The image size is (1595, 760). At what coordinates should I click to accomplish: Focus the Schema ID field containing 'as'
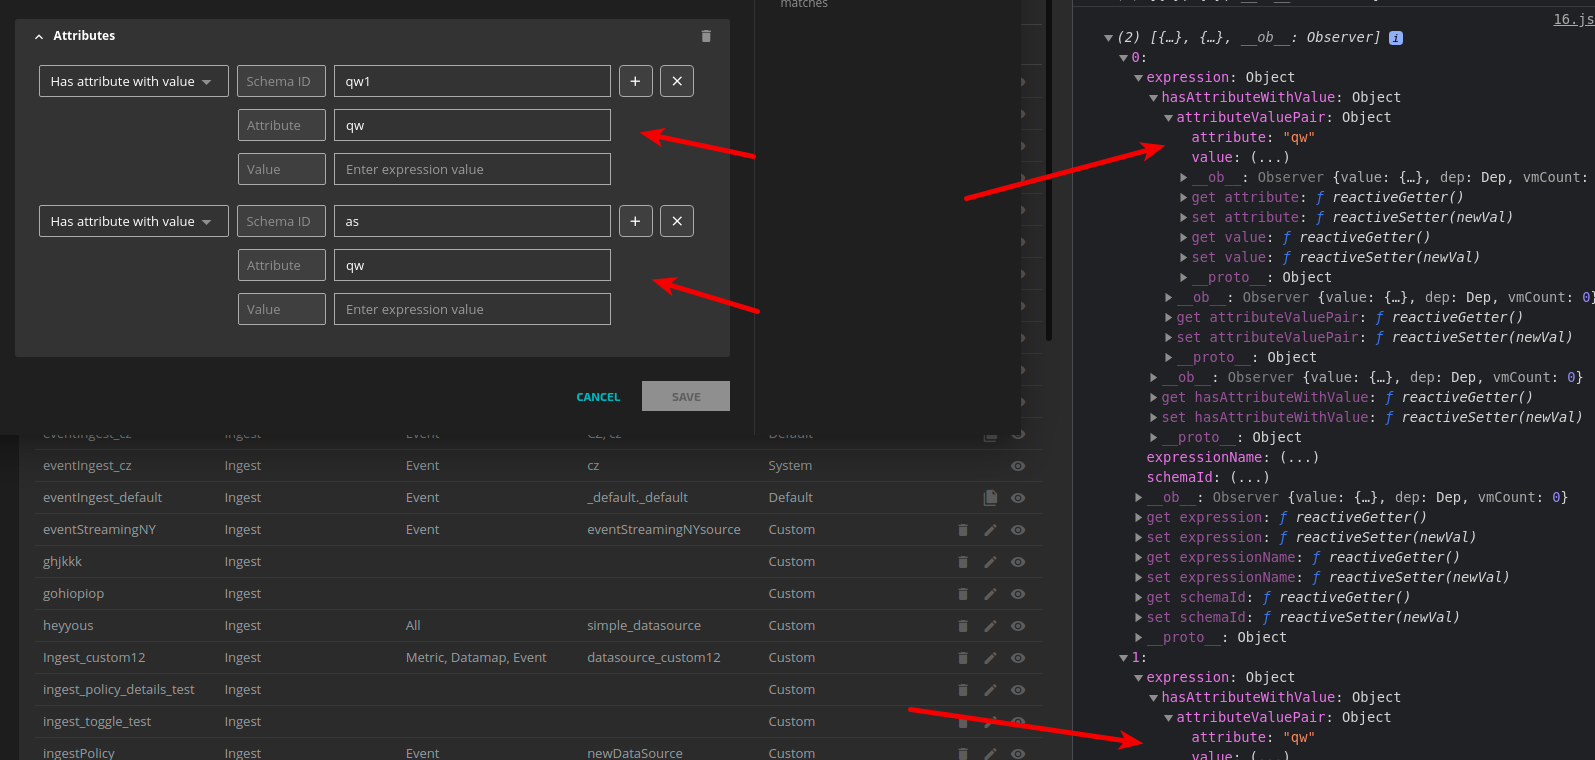472,221
